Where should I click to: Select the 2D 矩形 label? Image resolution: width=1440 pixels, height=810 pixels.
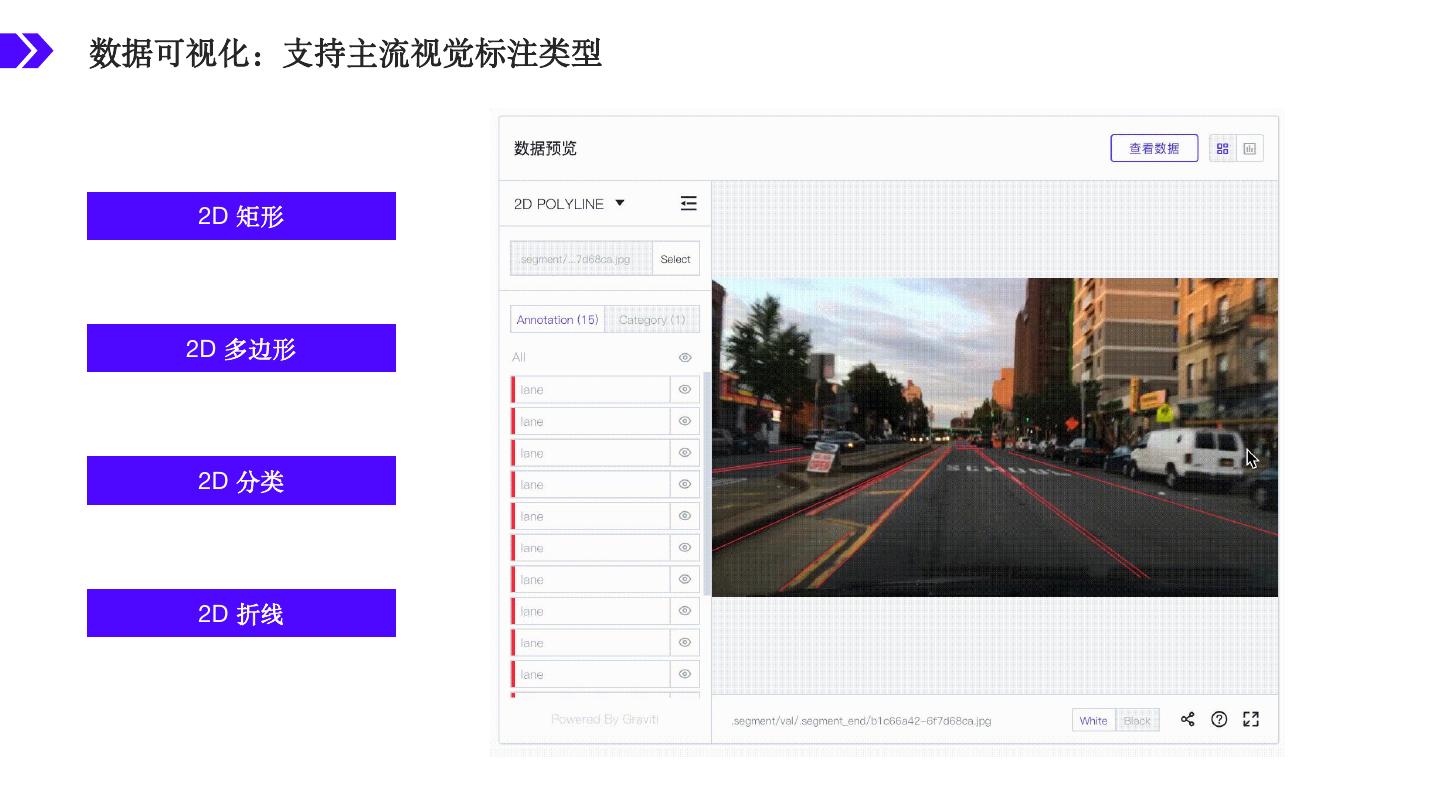coord(241,216)
